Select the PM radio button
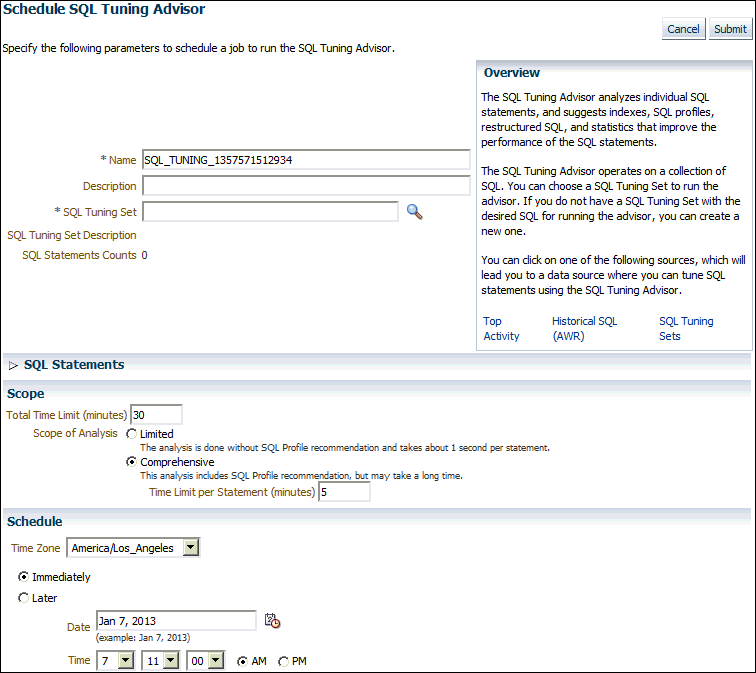The height and width of the screenshot is (673, 756). pos(284,661)
